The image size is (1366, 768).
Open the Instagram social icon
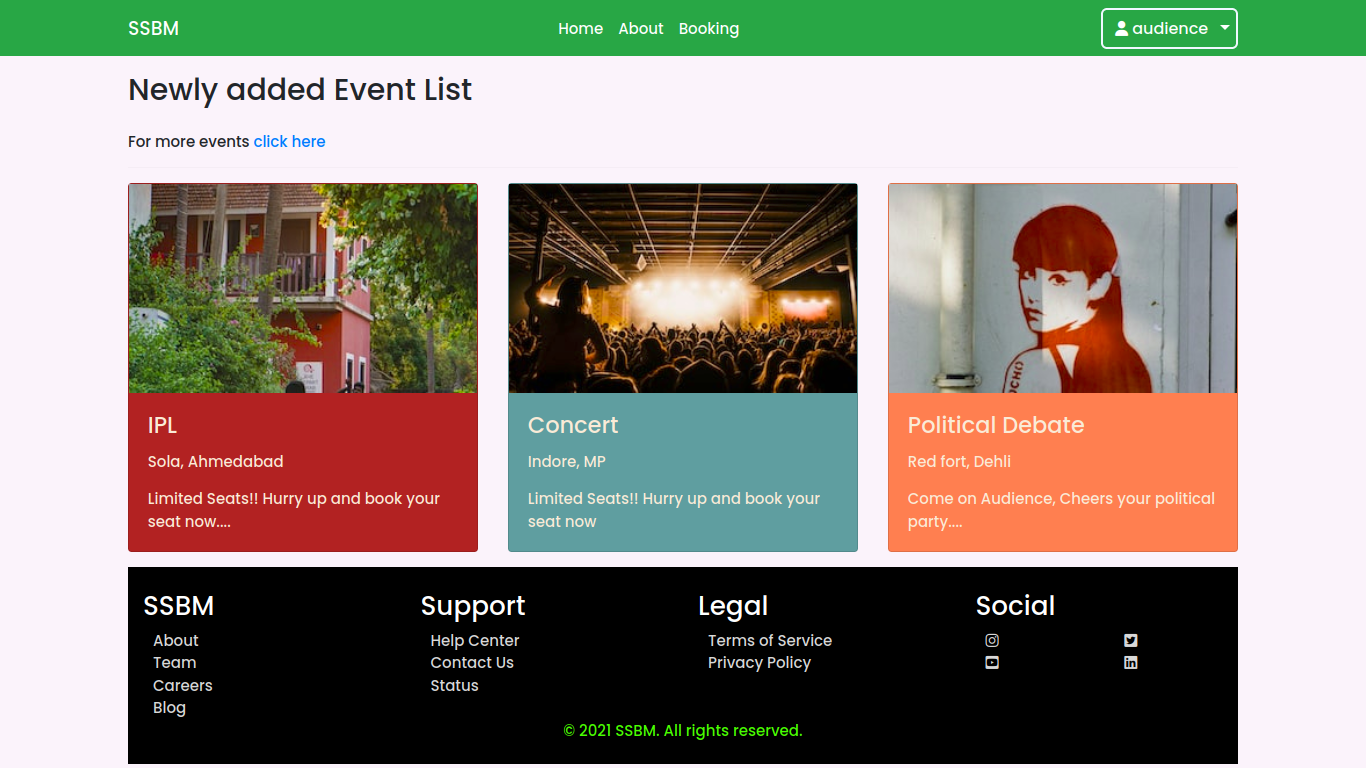coord(992,640)
